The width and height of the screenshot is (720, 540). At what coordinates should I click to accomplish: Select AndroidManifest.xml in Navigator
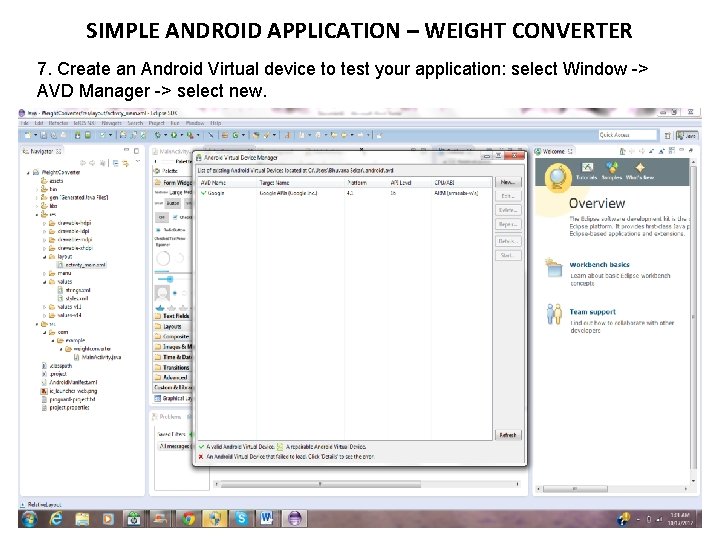click(x=69, y=382)
